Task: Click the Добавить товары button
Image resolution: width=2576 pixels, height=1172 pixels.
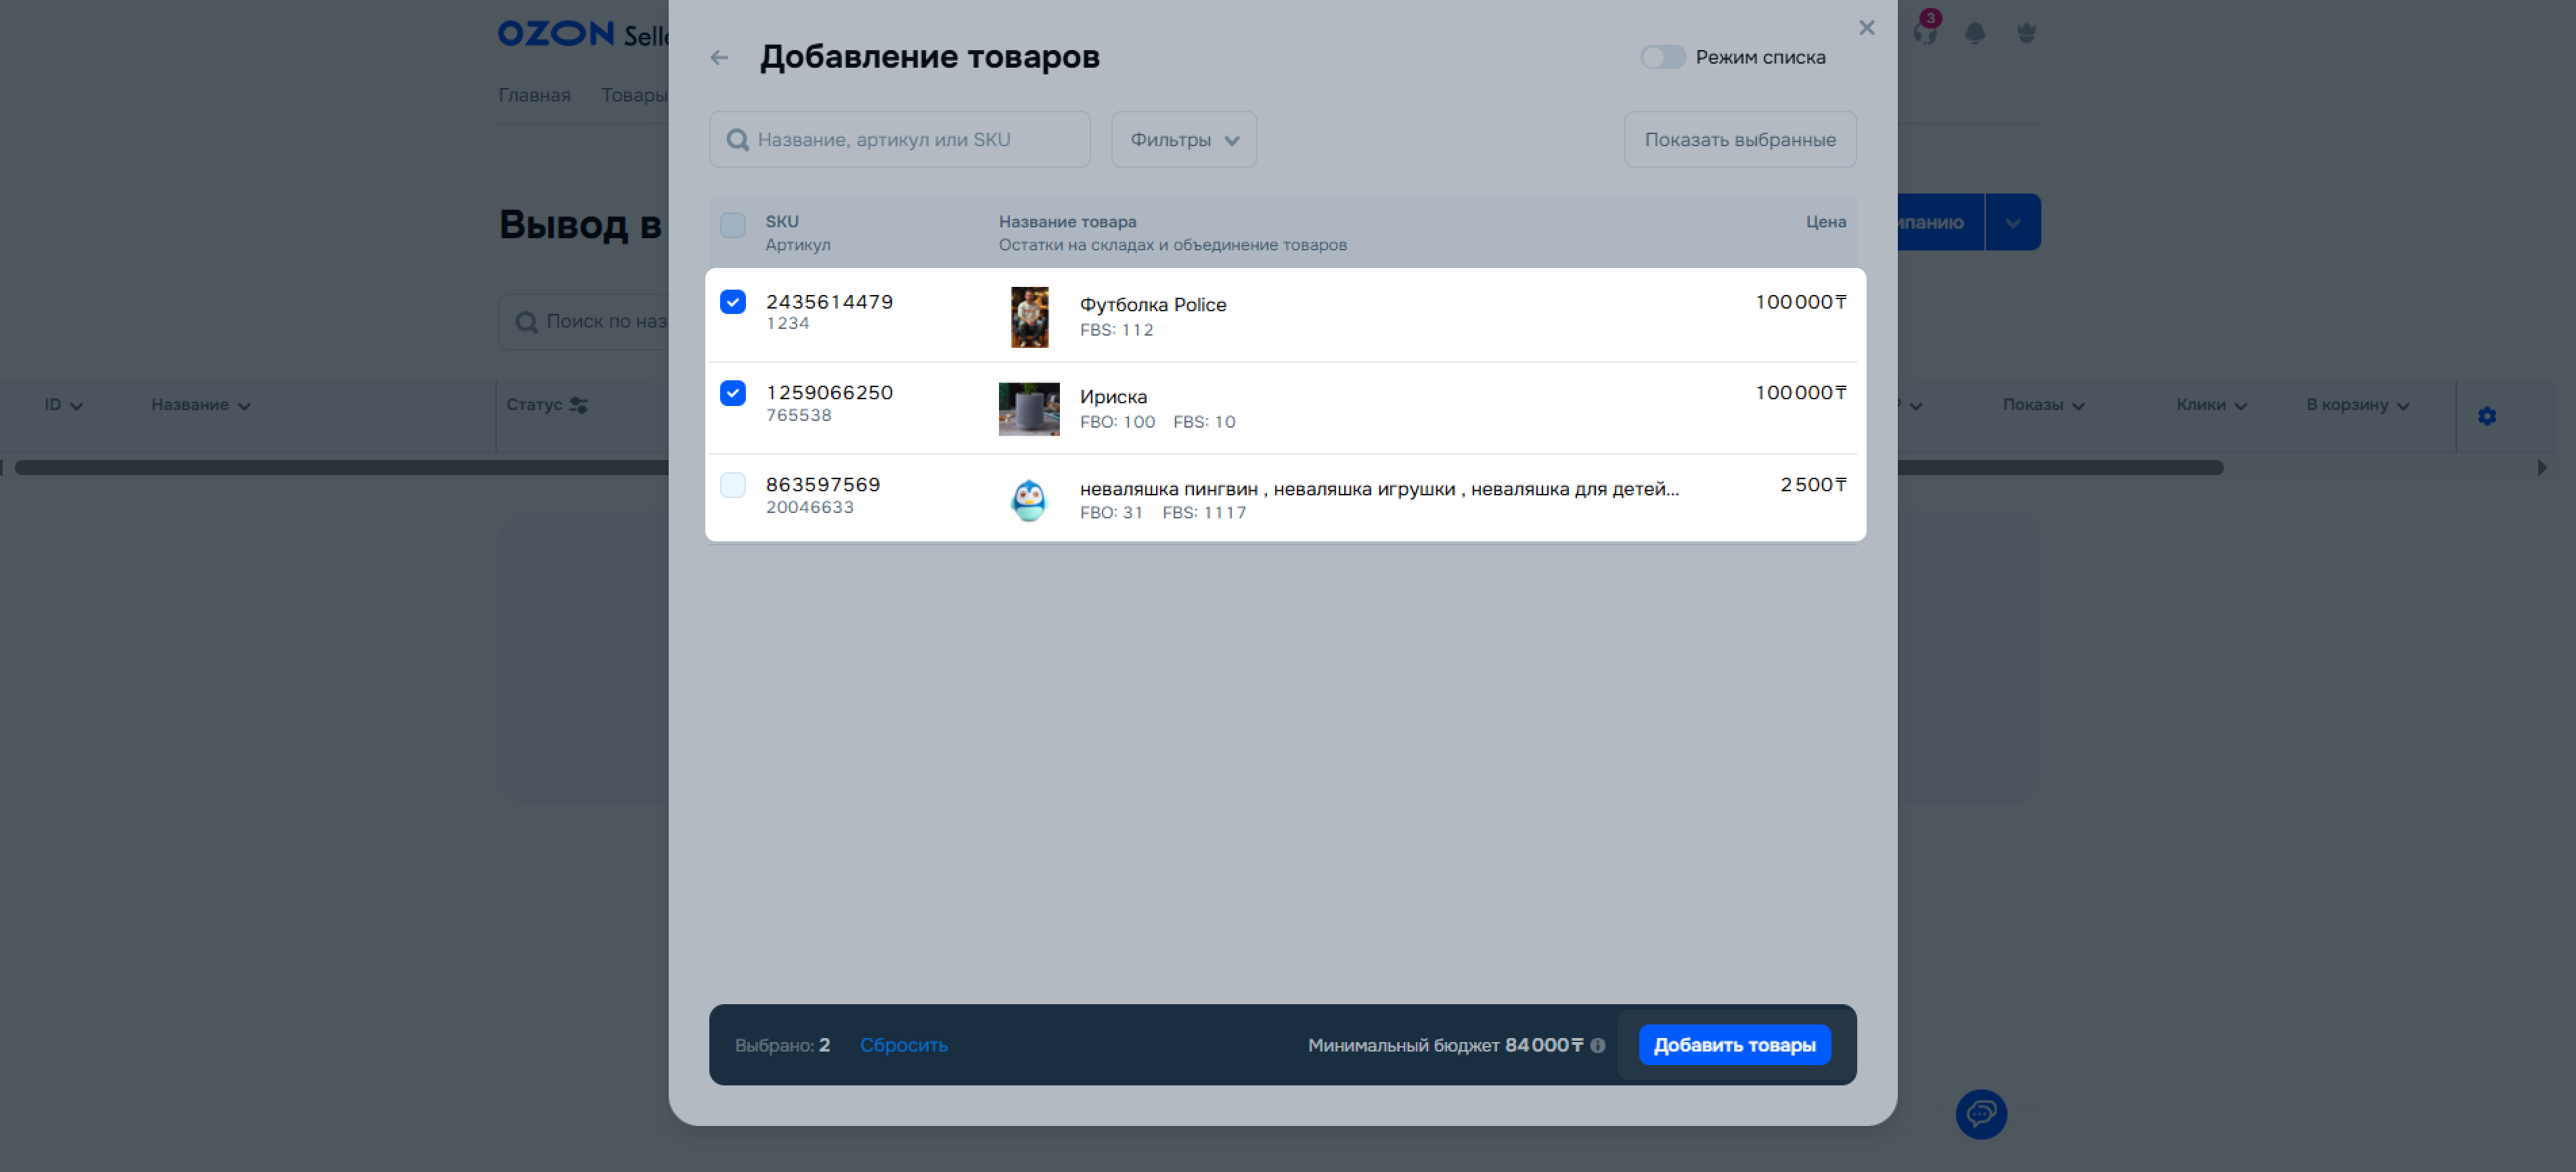Action: click(x=1734, y=1045)
